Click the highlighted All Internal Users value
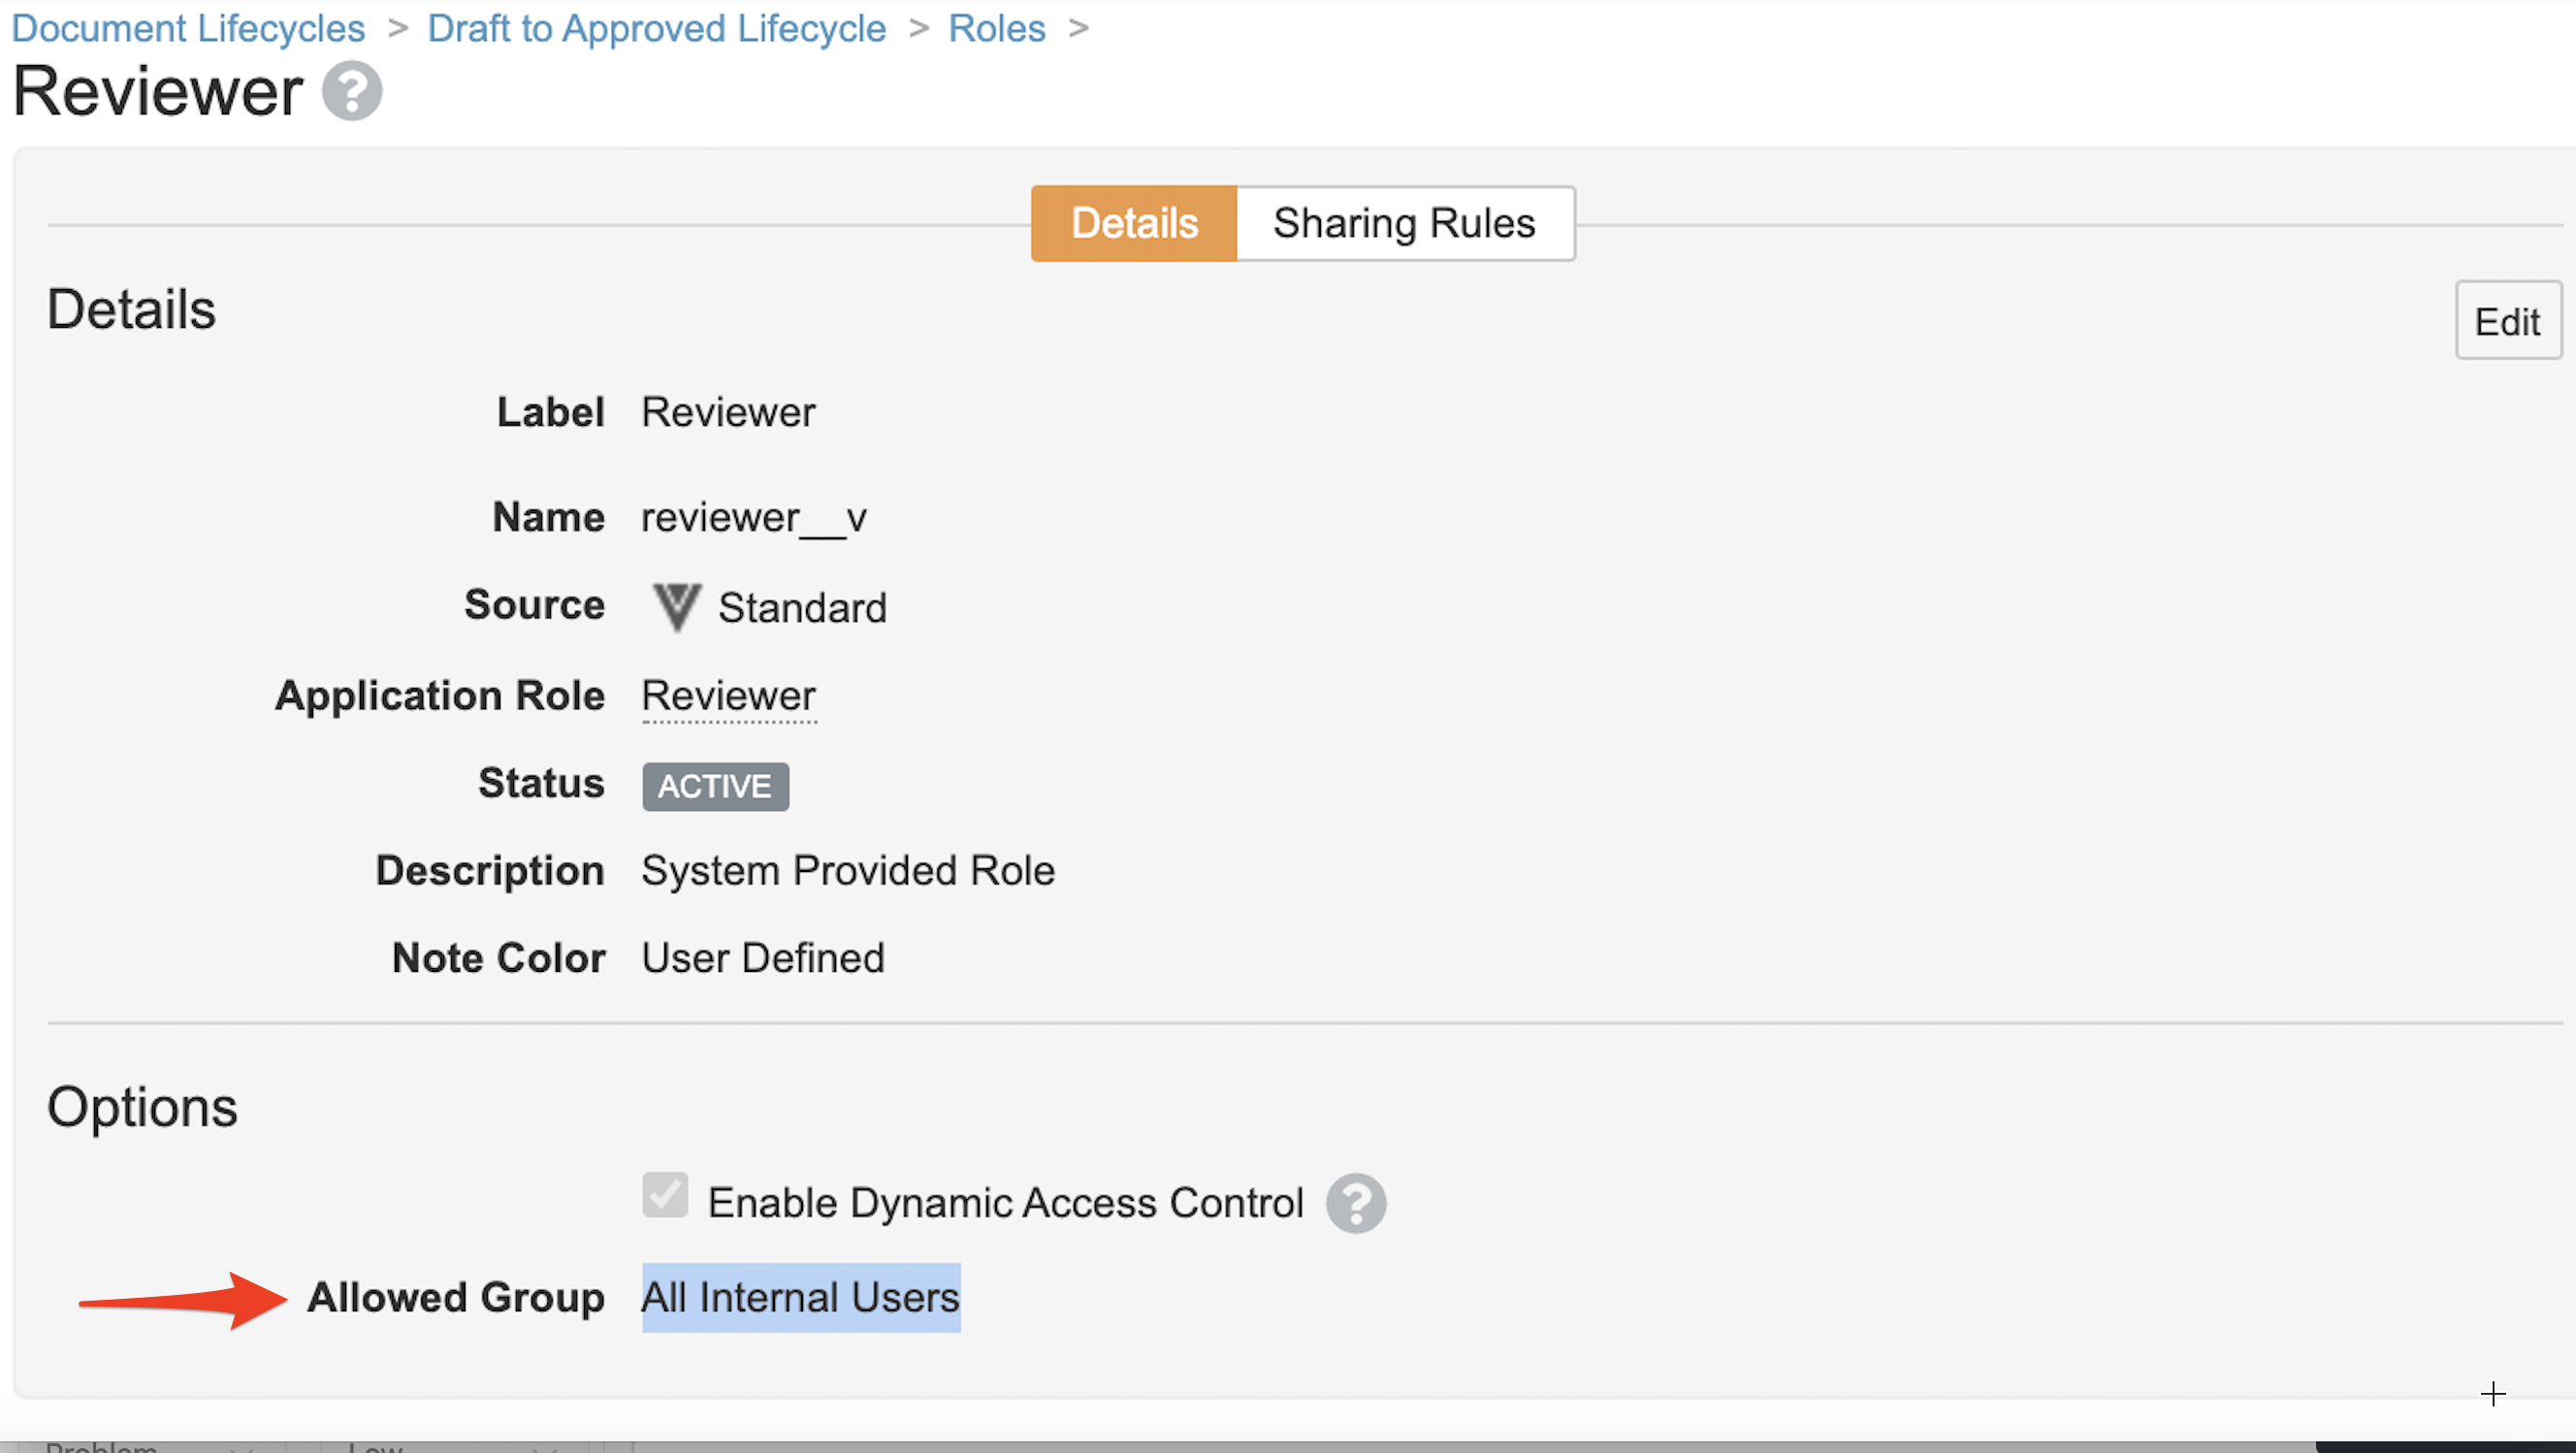The image size is (2576, 1453). 800,1298
